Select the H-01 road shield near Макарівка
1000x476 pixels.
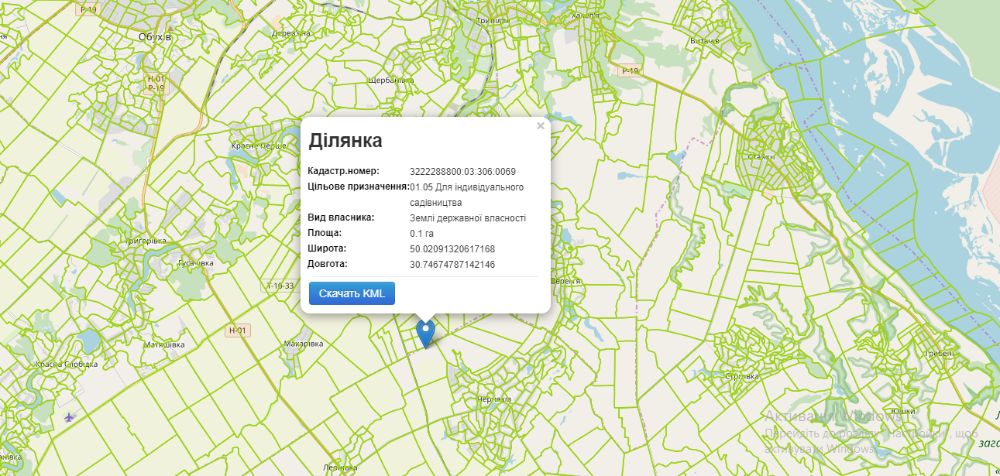coord(239,331)
